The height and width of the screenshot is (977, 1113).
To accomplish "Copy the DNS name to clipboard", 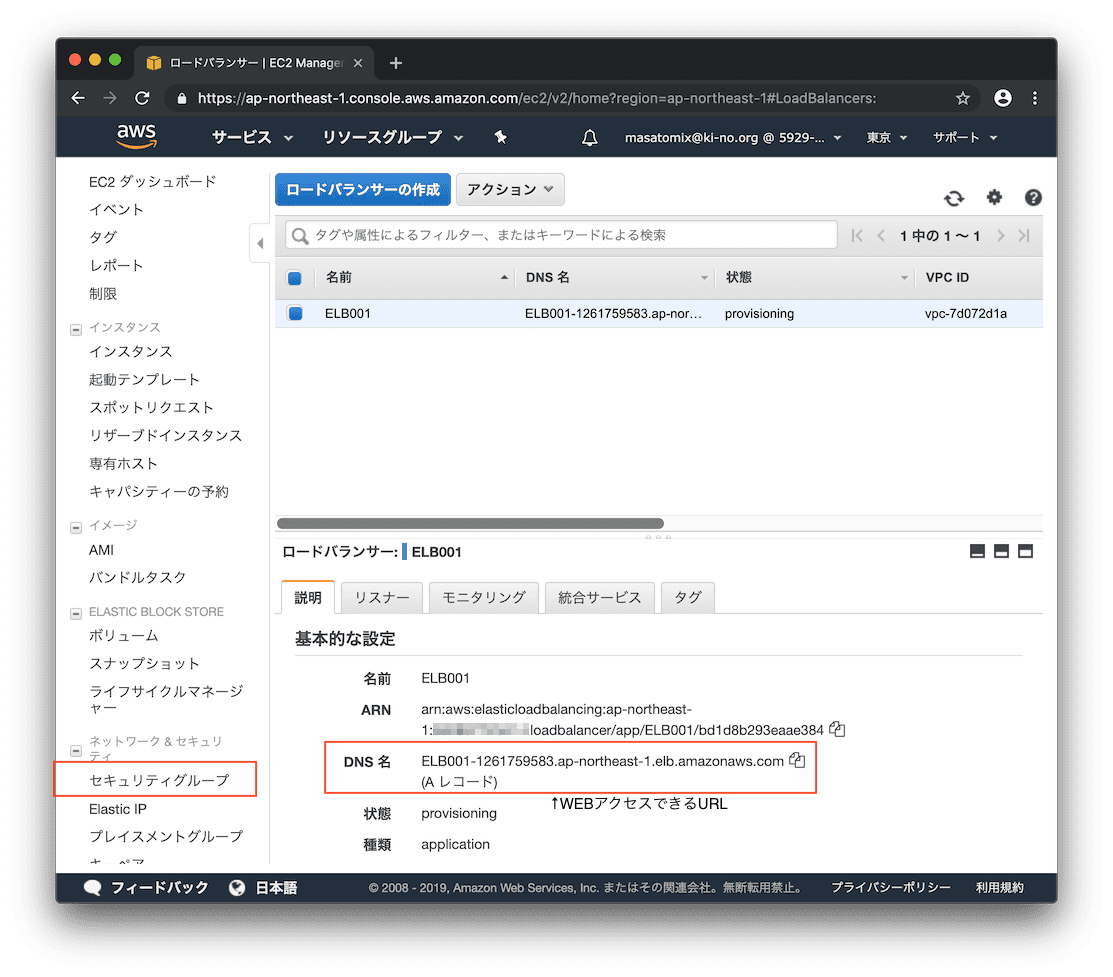I will (x=797, y=760).
